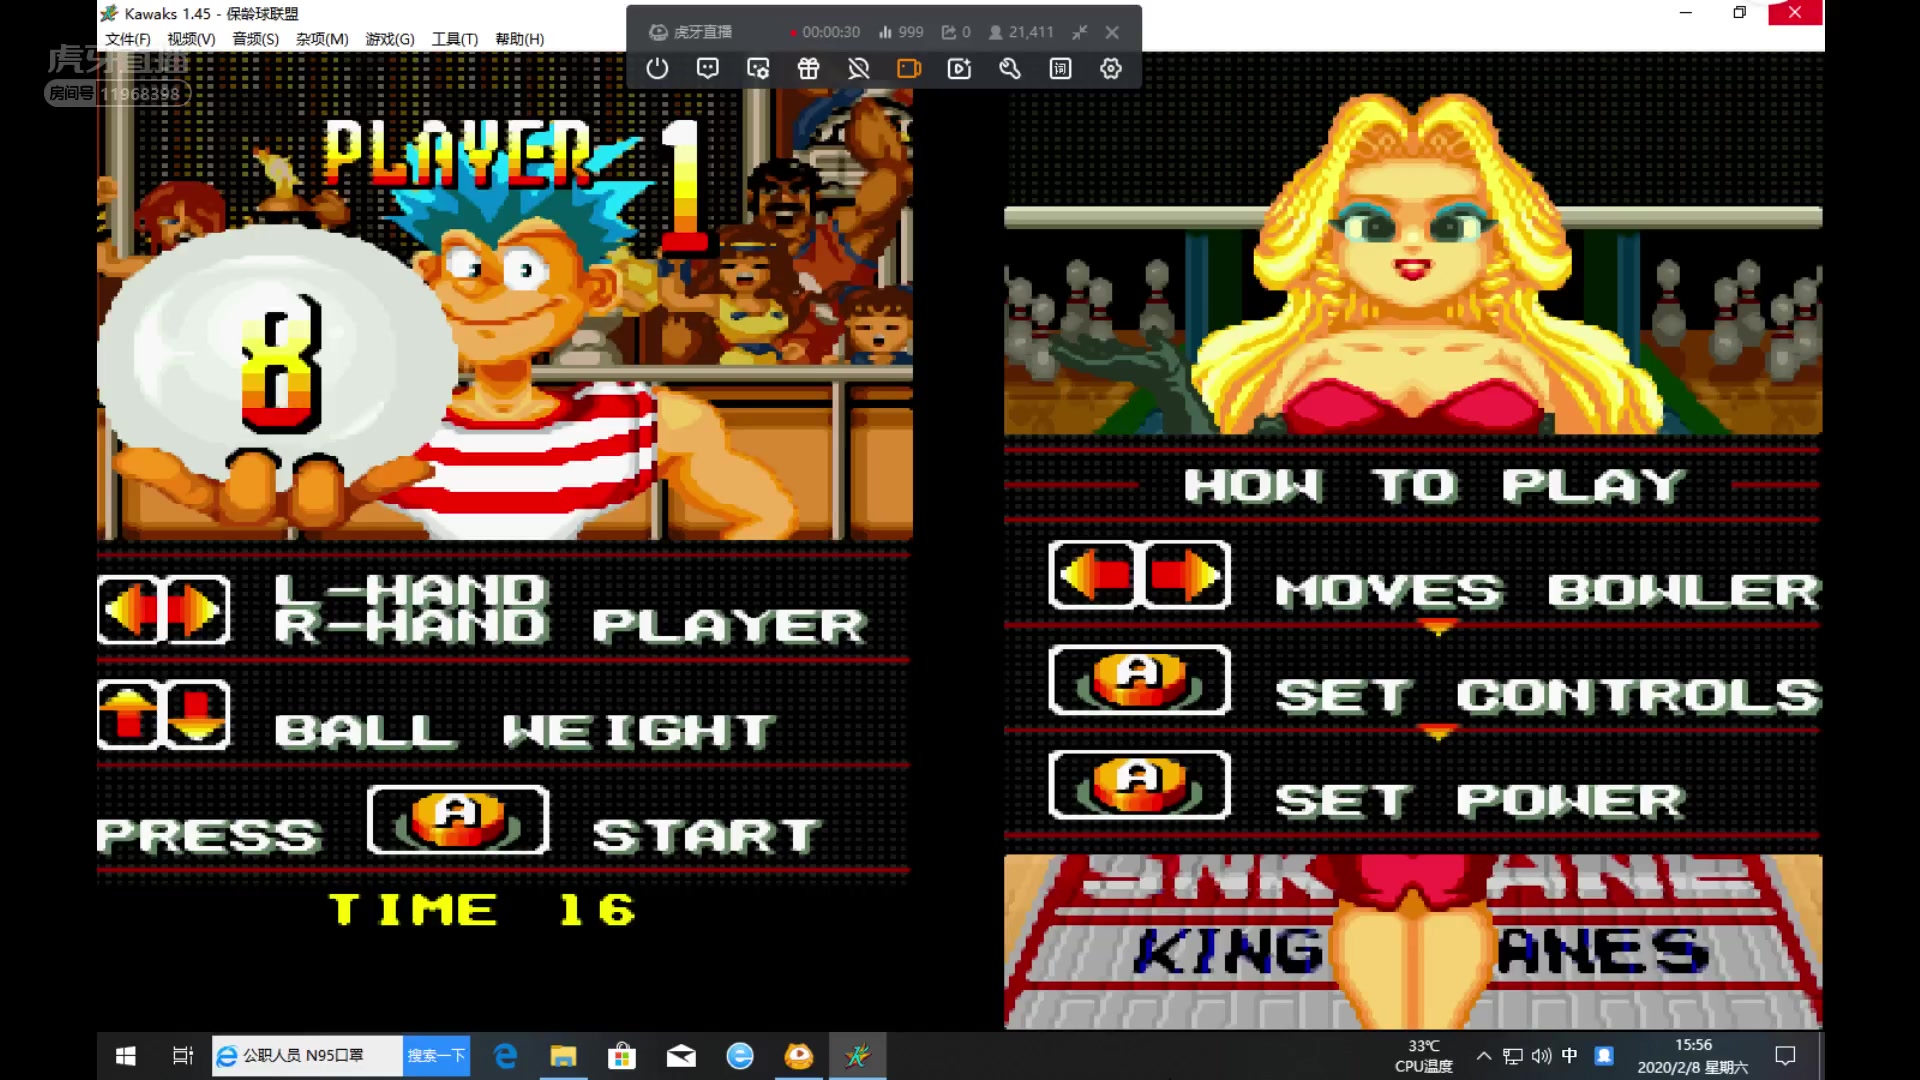Click the A button next to SET CONTROLS

click(1139, 679)
